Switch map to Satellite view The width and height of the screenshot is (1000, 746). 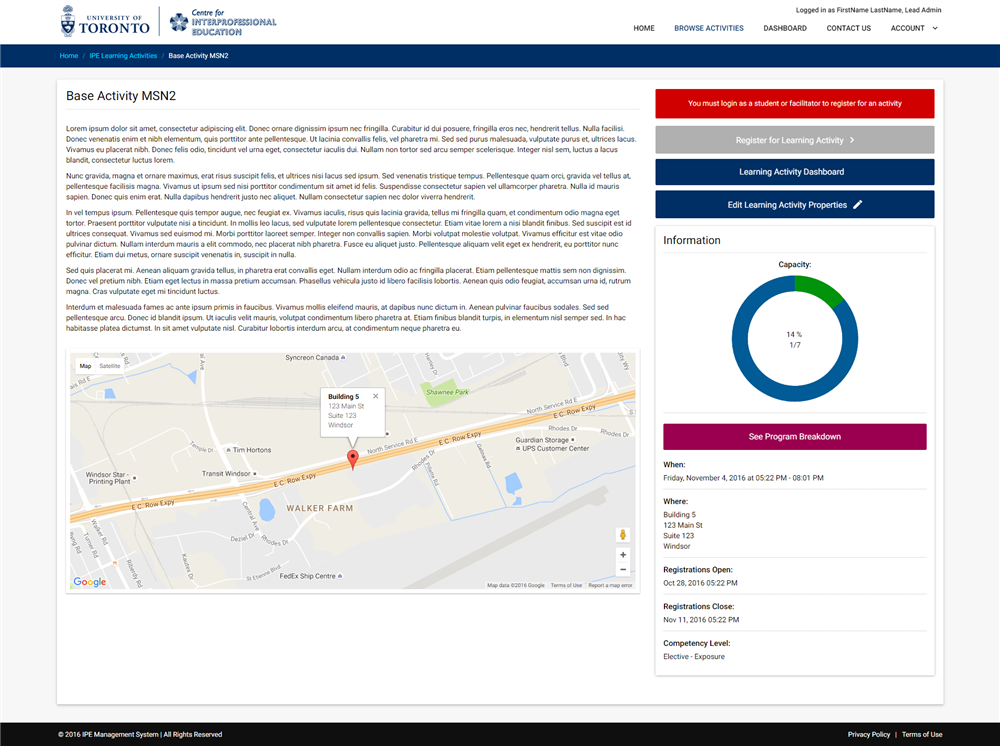(110, 366)
